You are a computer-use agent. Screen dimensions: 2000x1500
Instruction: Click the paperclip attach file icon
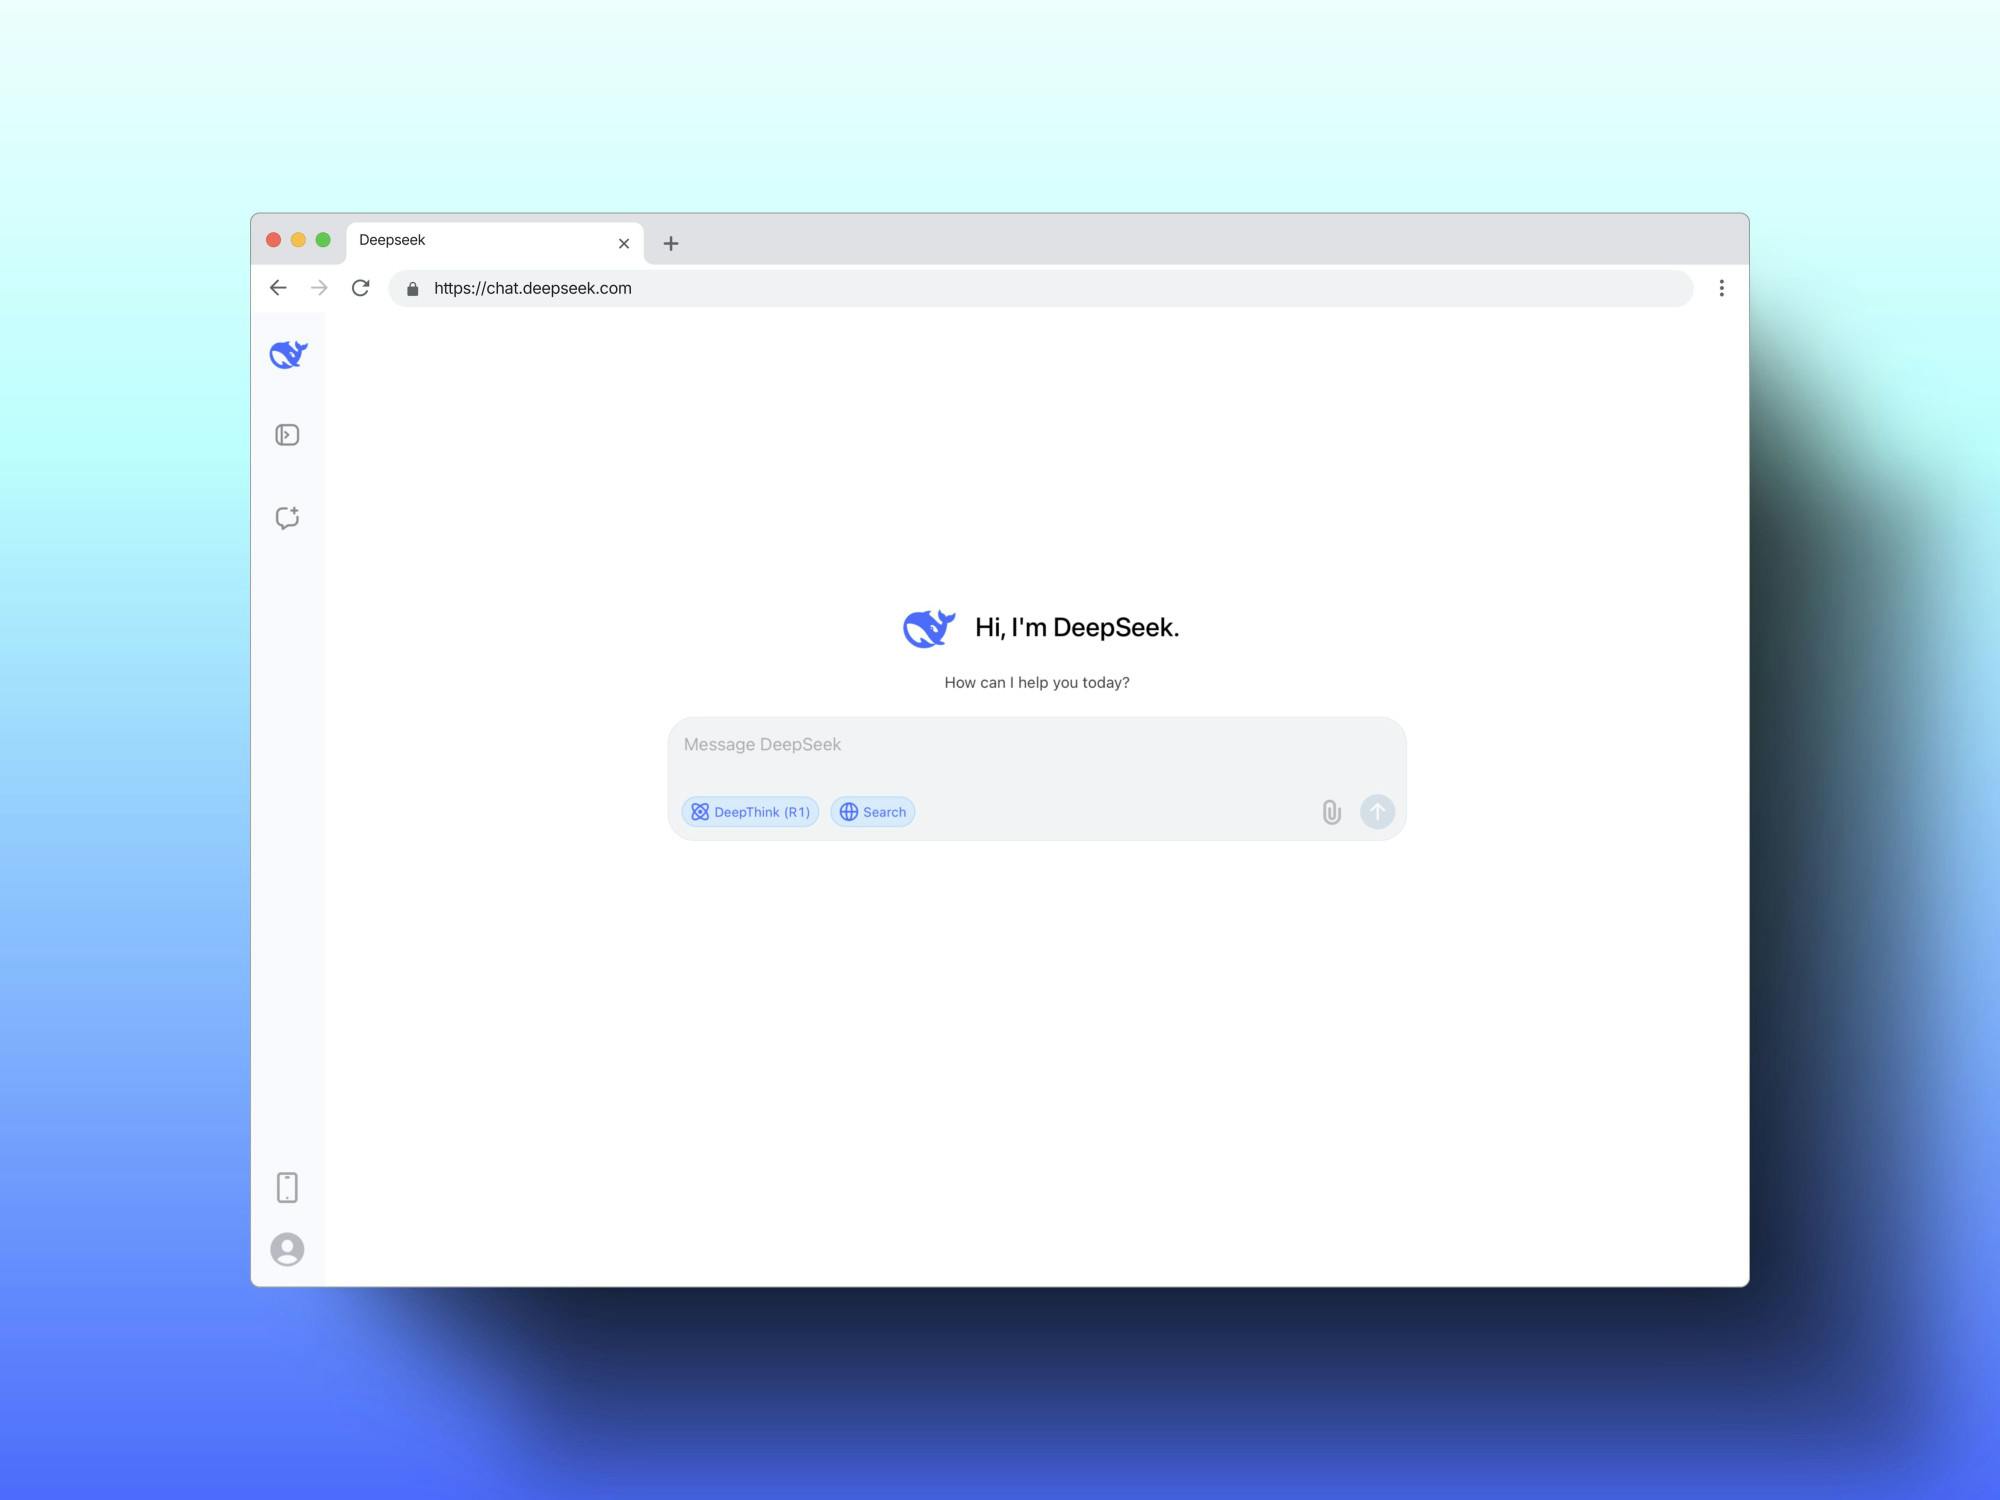click(1331, 812)
